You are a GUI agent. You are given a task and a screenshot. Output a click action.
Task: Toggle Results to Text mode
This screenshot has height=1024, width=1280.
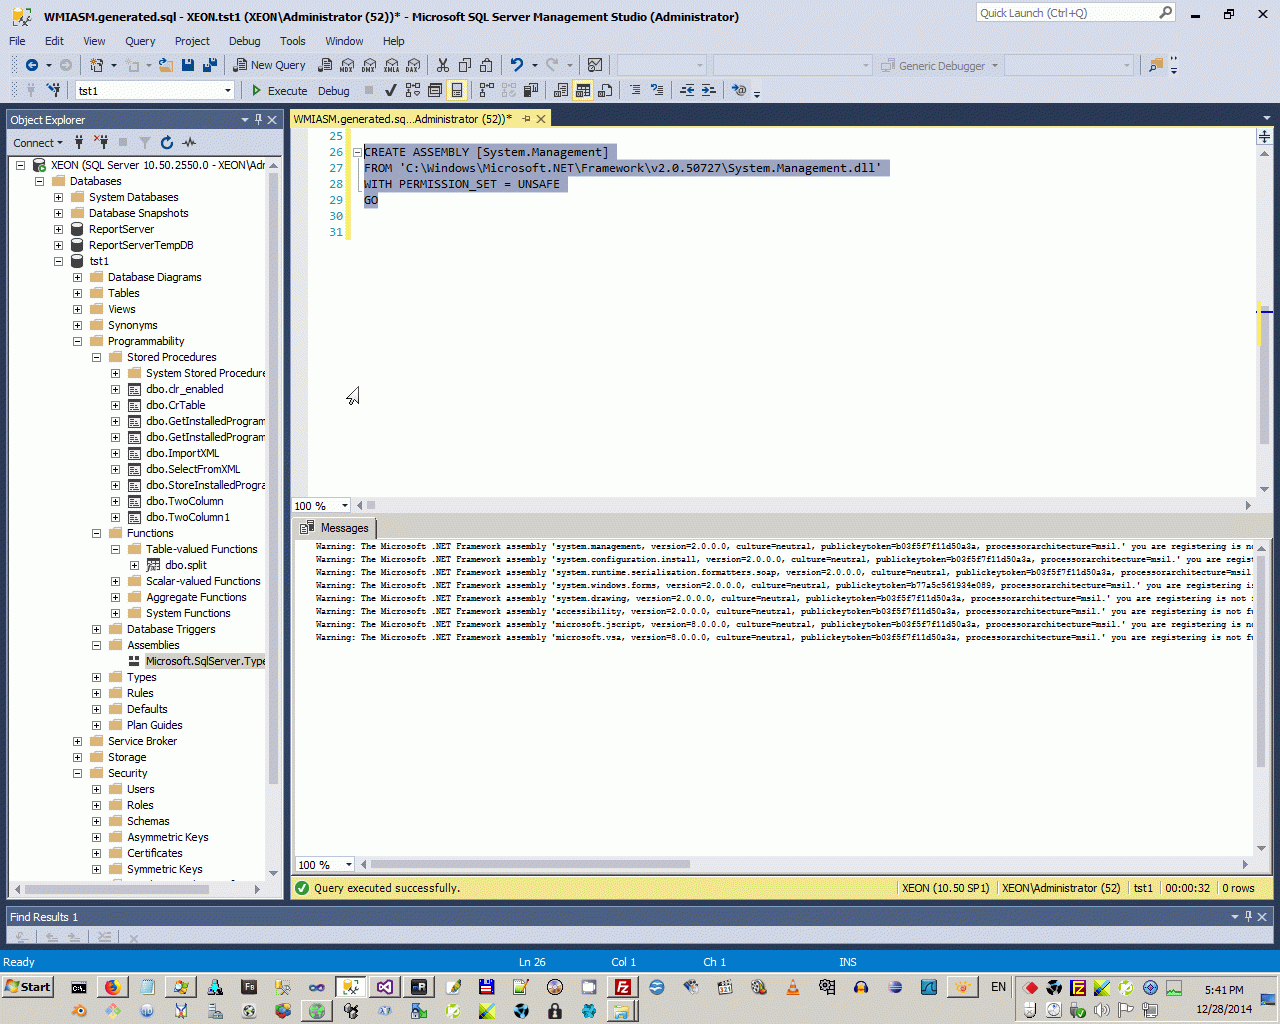tap(561, 90)
